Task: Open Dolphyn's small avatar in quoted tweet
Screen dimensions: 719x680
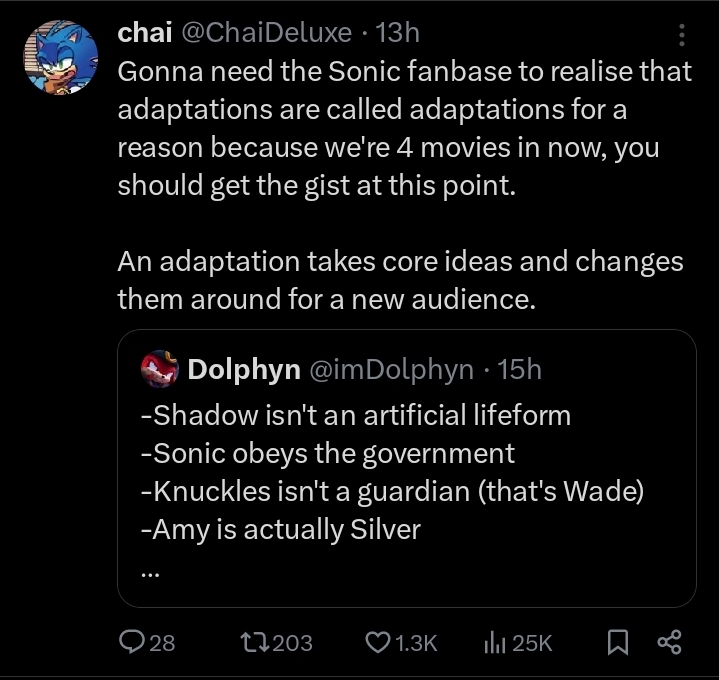Action: [159, 369]
